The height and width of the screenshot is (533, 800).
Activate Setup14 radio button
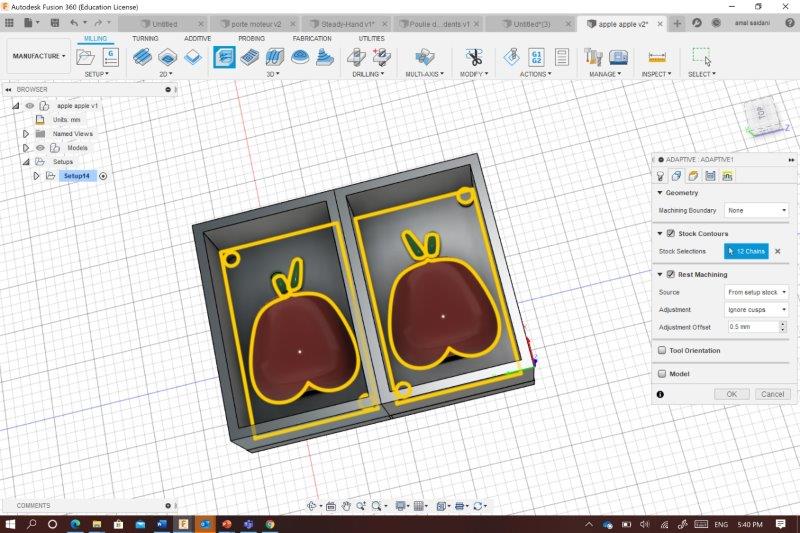[x=103, y=176]
